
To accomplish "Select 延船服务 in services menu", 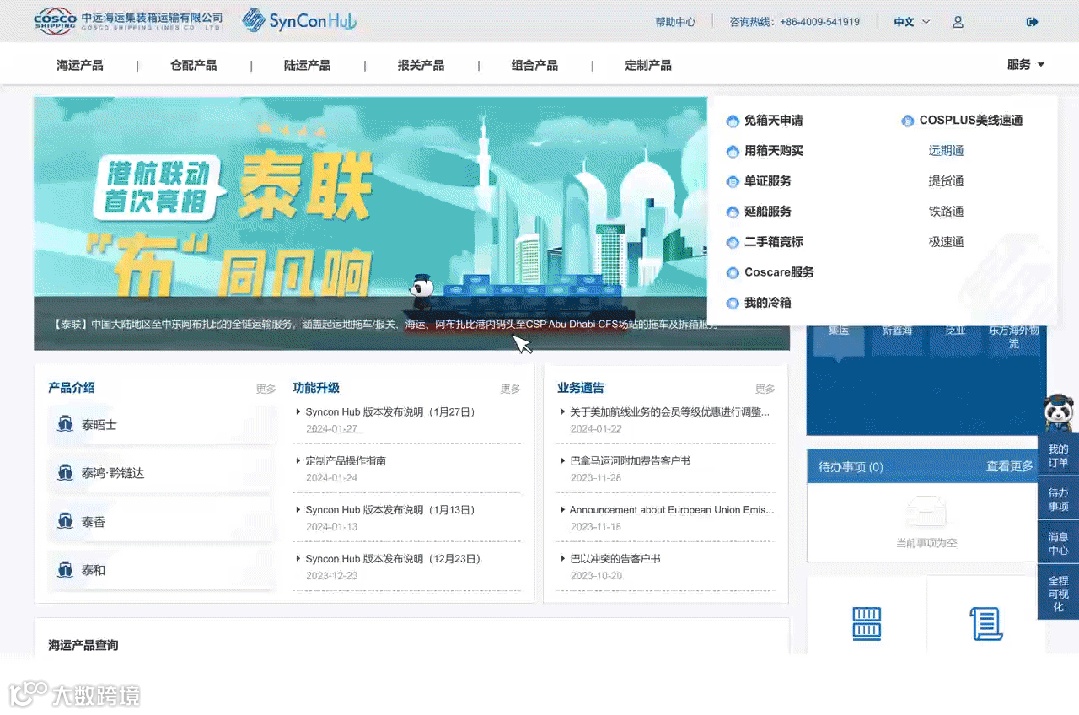I will [767, 211].
